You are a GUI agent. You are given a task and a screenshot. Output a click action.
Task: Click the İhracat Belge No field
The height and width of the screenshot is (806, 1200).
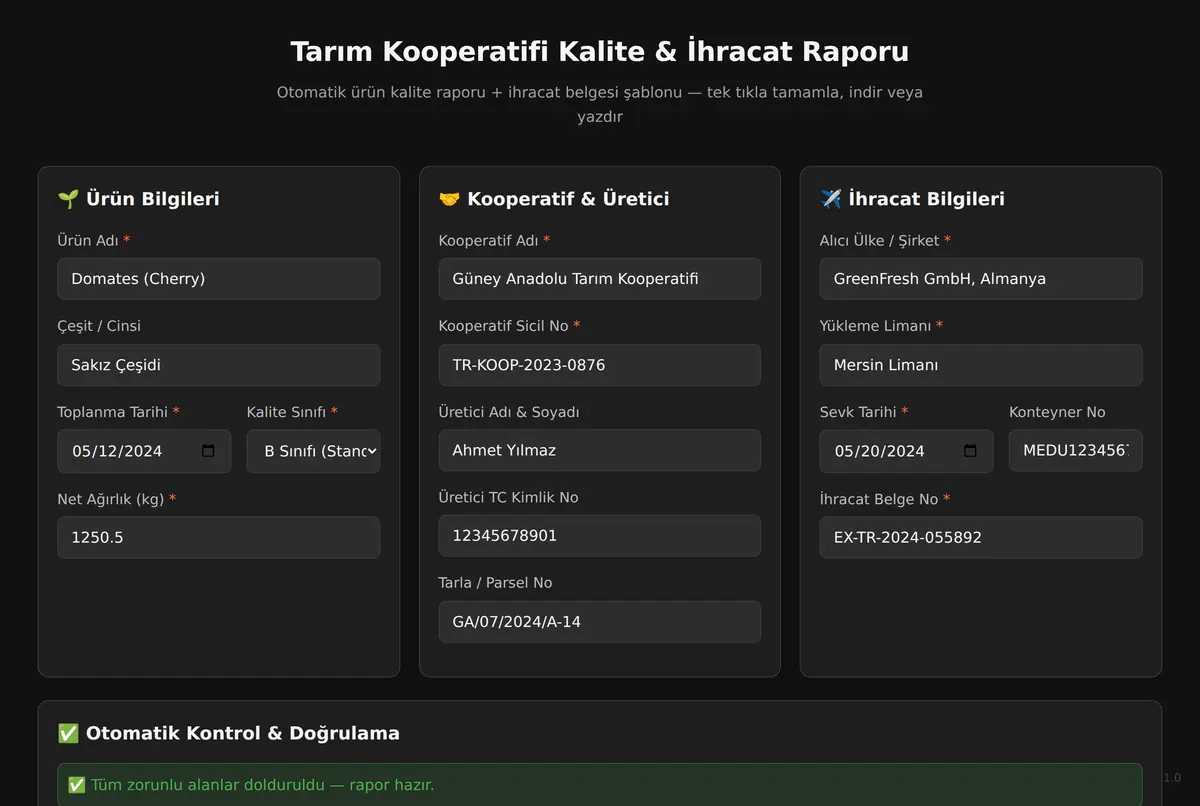[981, 537]
